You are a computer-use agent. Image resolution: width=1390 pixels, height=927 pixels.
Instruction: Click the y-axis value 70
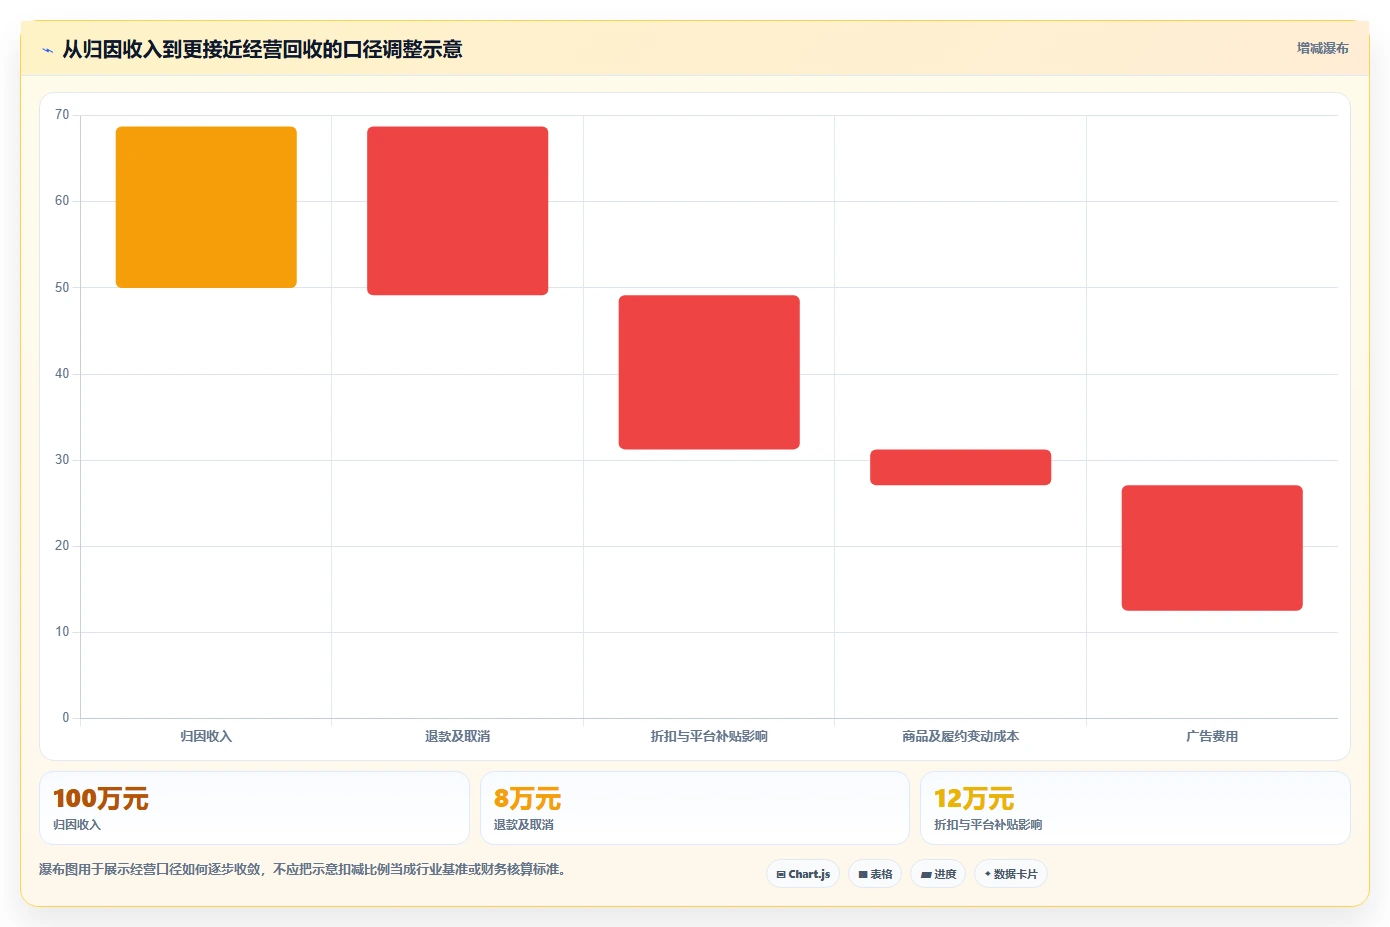point(62,115)
